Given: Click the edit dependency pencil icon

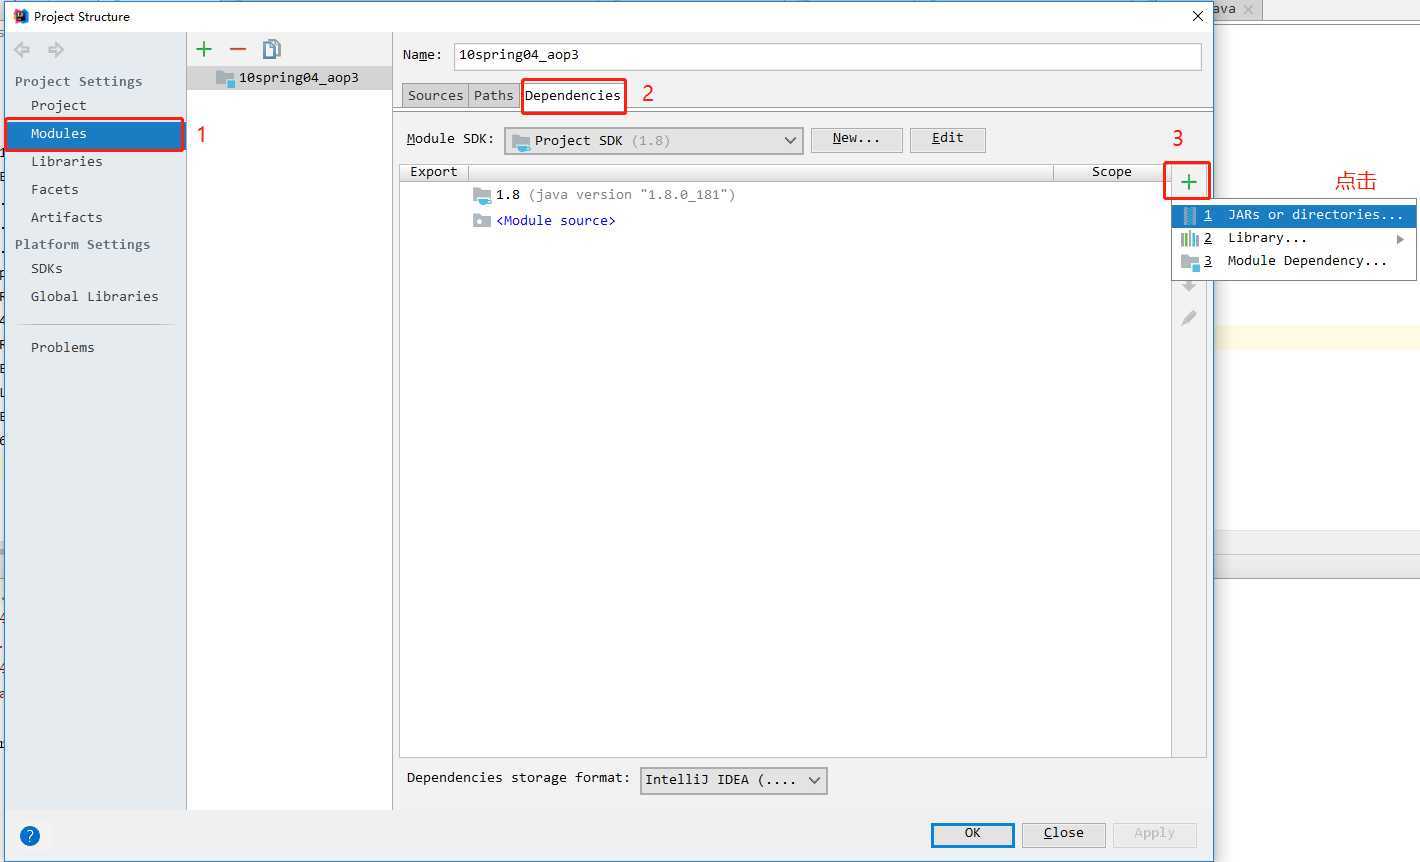Looking at the screenshot, I should tap(1188, 318).
